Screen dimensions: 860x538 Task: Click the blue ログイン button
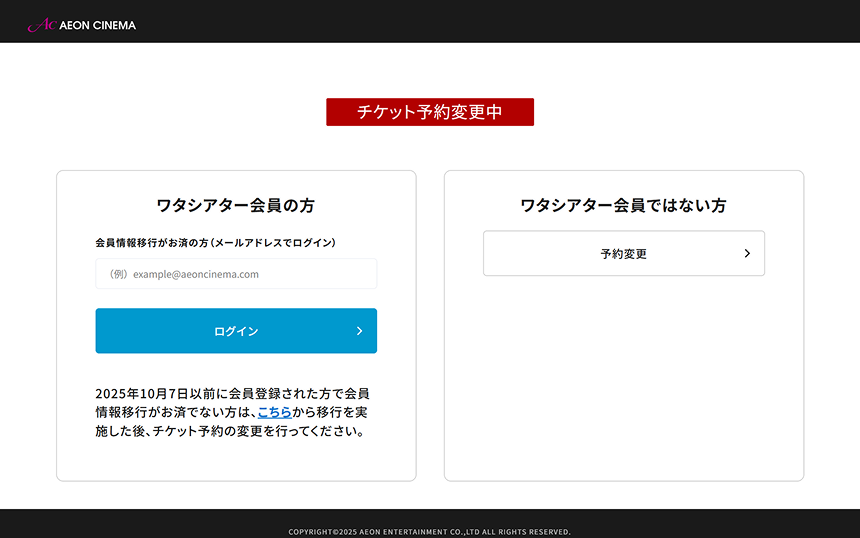tap(236, 331)
